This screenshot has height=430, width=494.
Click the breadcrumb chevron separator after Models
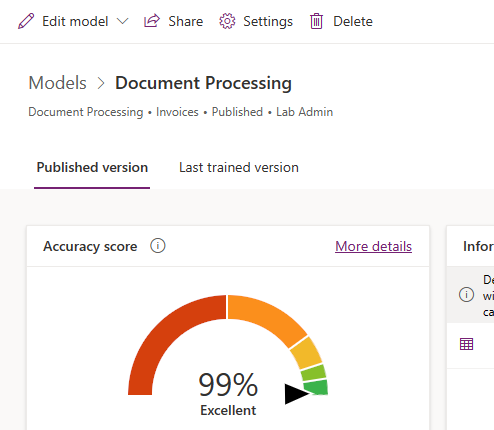[x=101, y=83]
